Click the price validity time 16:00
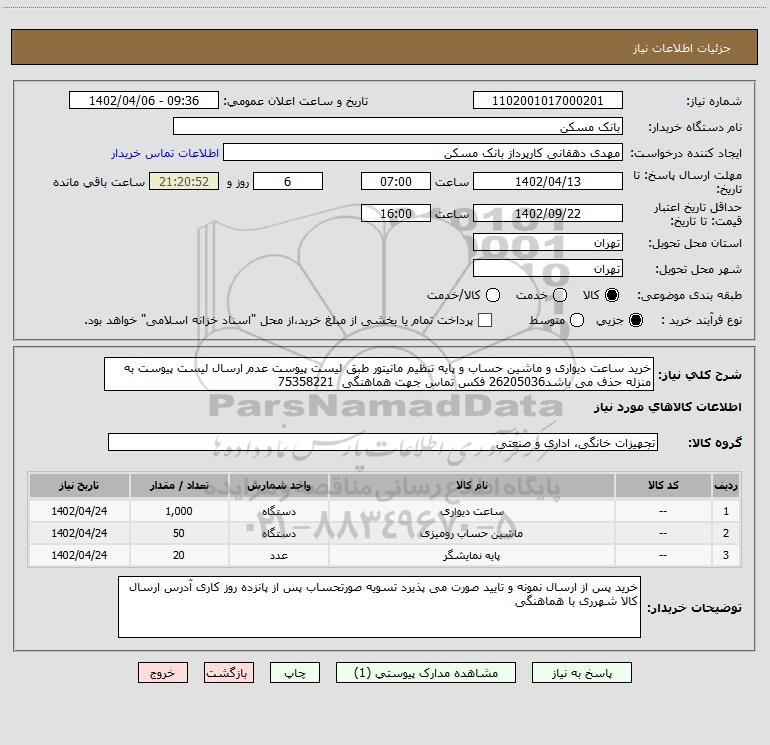The image size is (770, 745). click(396, 213)
